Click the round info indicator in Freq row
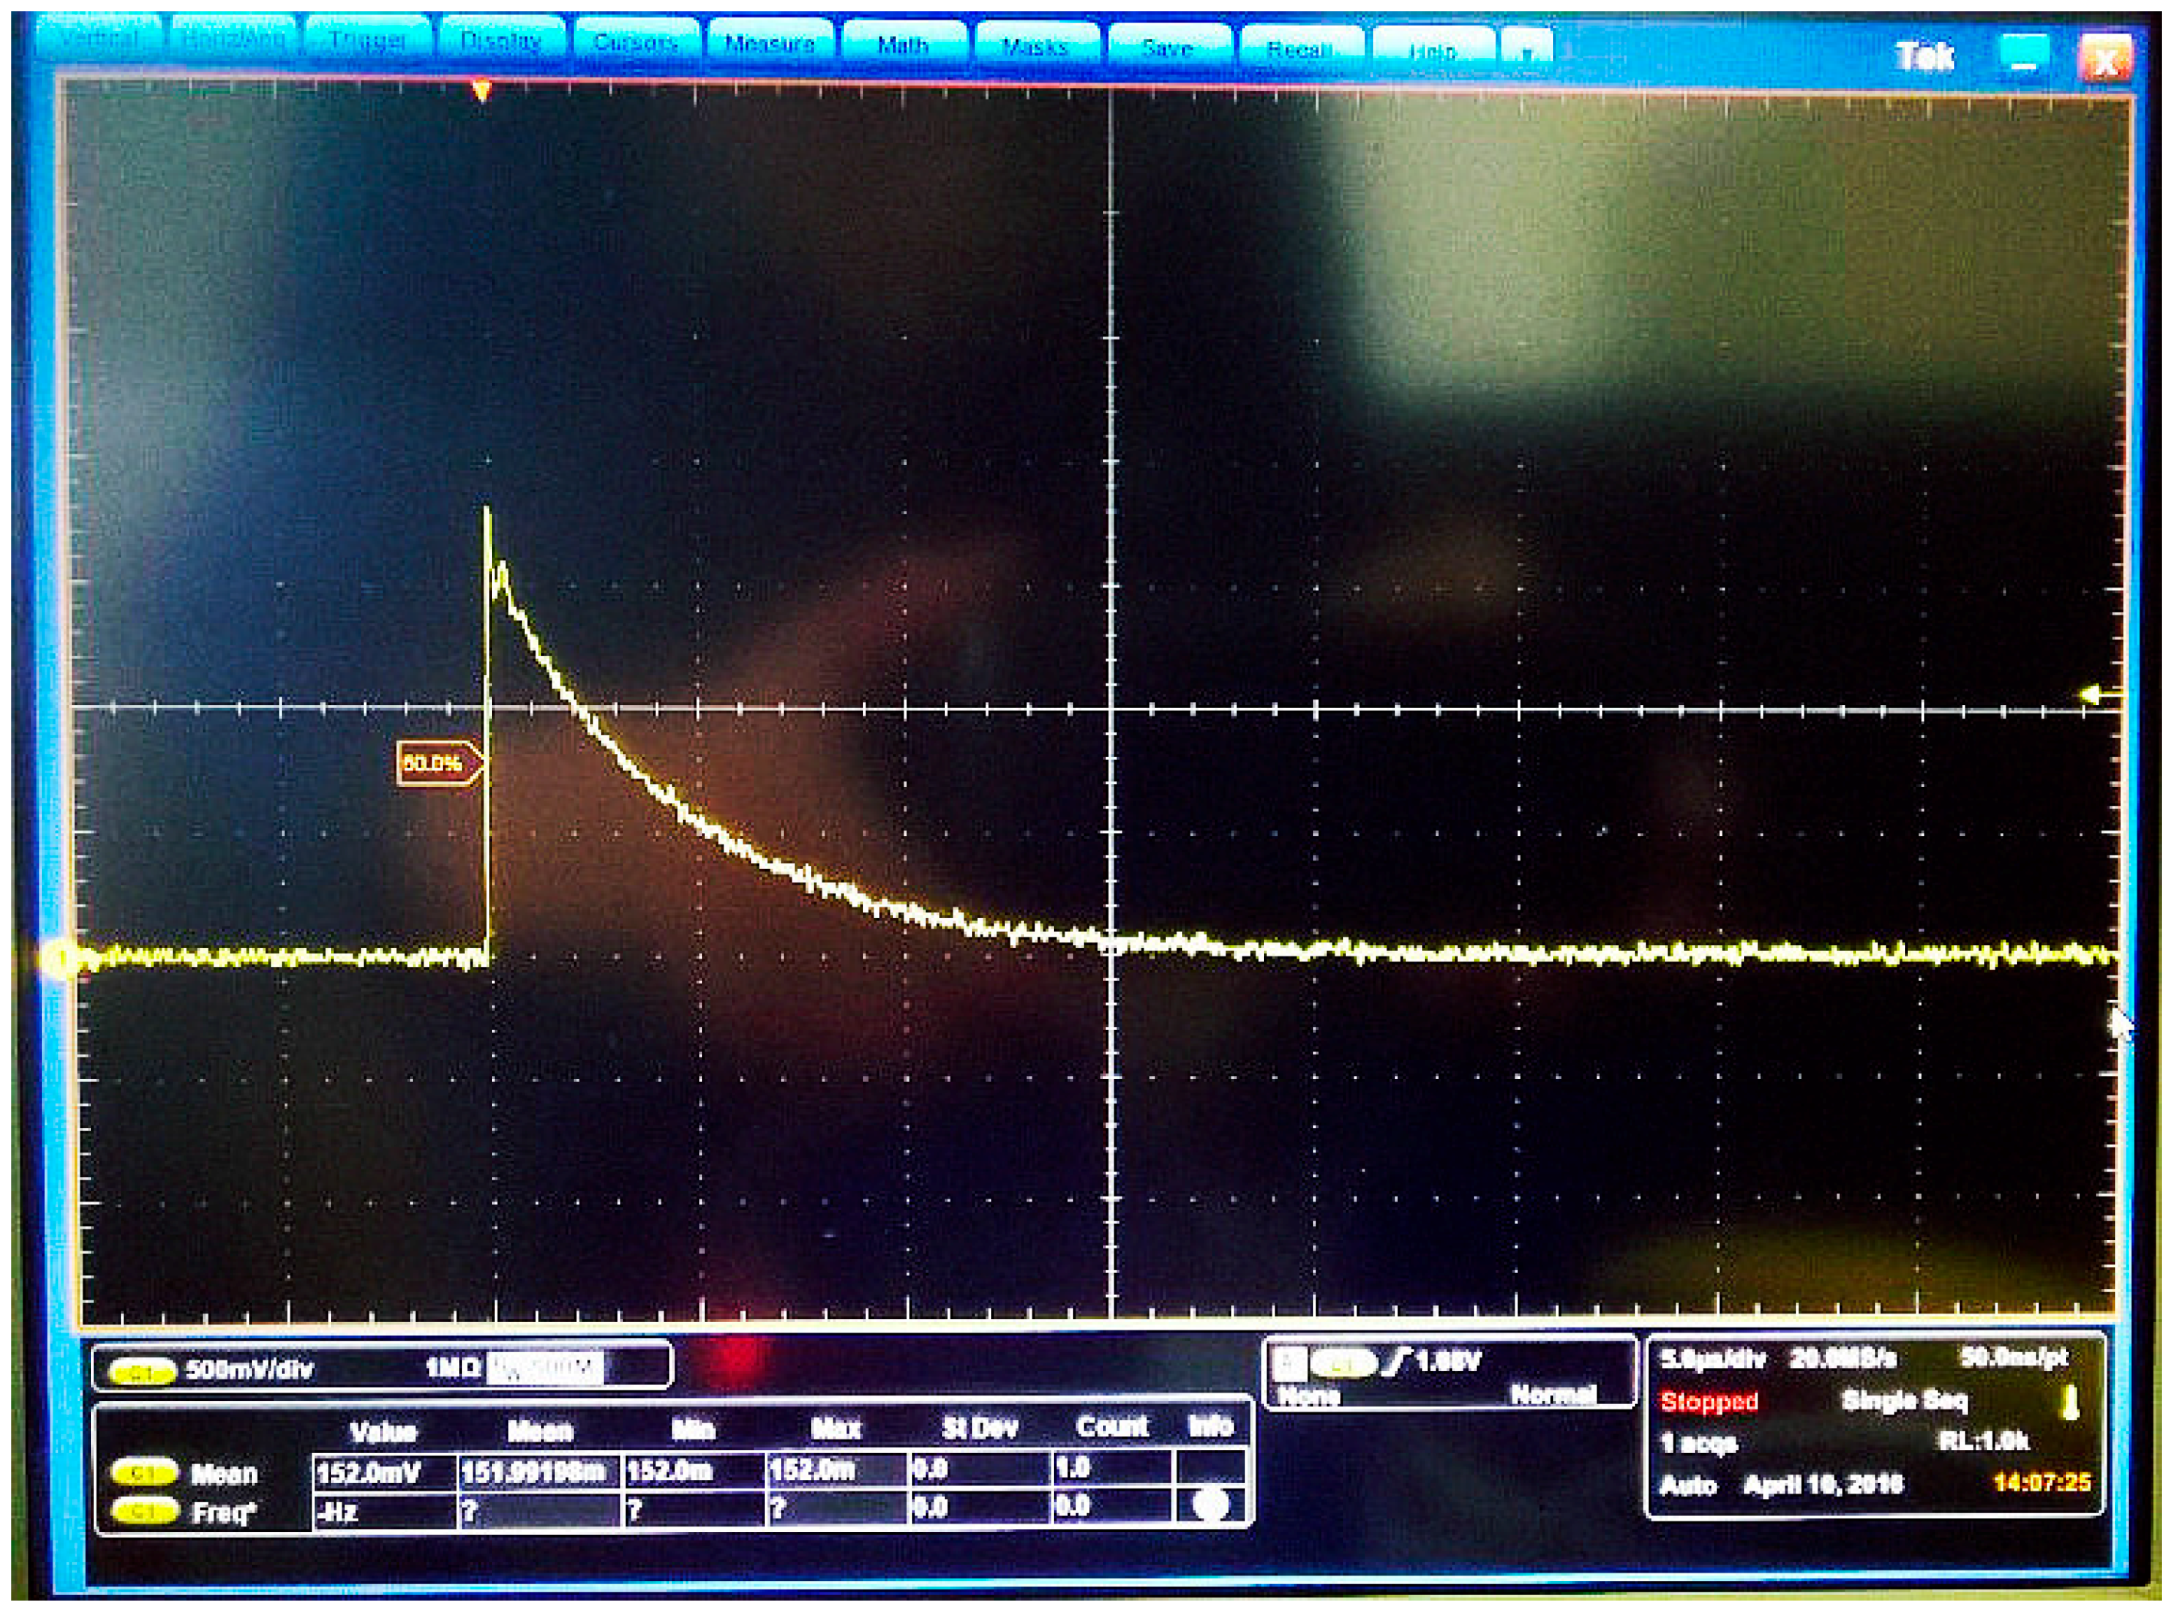The height and width of the screenshot is (1616, 2178). pos(1211,1506)
